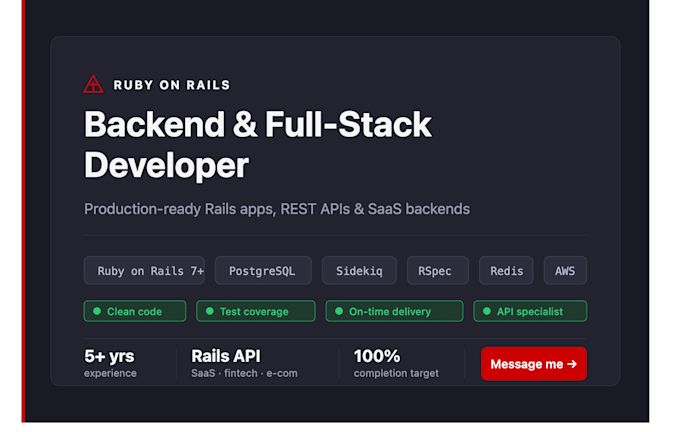The height and width of the screenshot is (432, 680).
Task: Click the SaaS · fintech · e-com text
Action: [x=245, y=373]
